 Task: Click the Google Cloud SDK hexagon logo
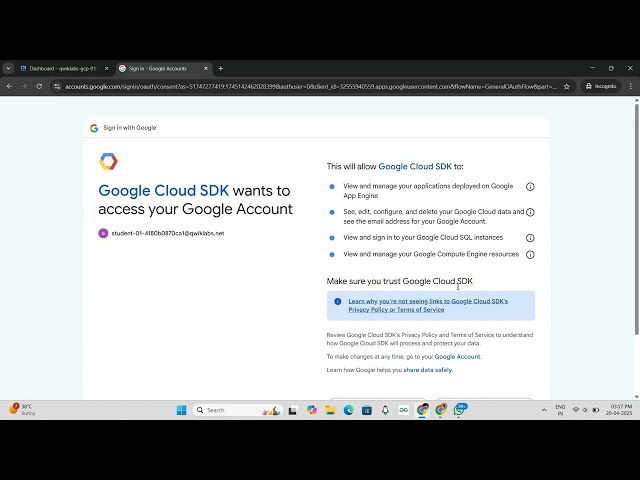point(108,161)
